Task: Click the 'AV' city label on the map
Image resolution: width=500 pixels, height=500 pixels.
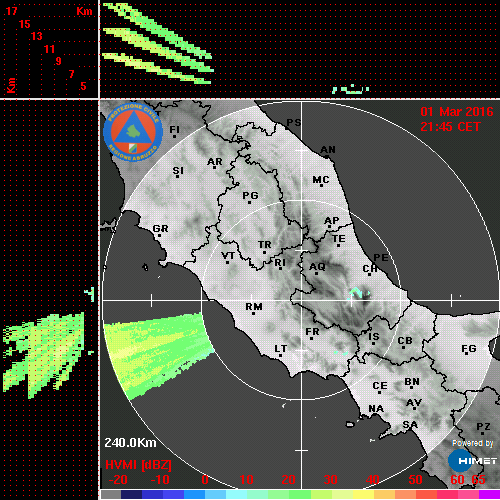Action: point(414,403)
